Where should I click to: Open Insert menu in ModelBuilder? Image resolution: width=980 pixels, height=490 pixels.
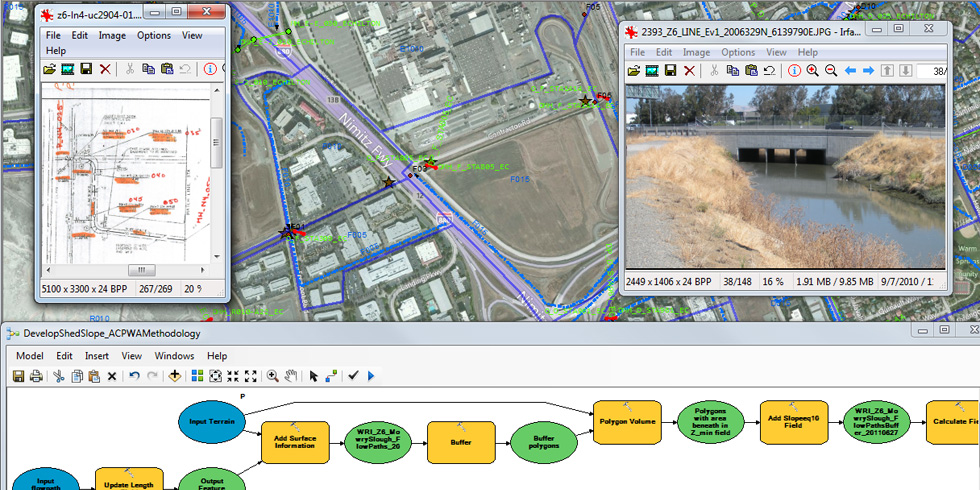tap(97, 356)
